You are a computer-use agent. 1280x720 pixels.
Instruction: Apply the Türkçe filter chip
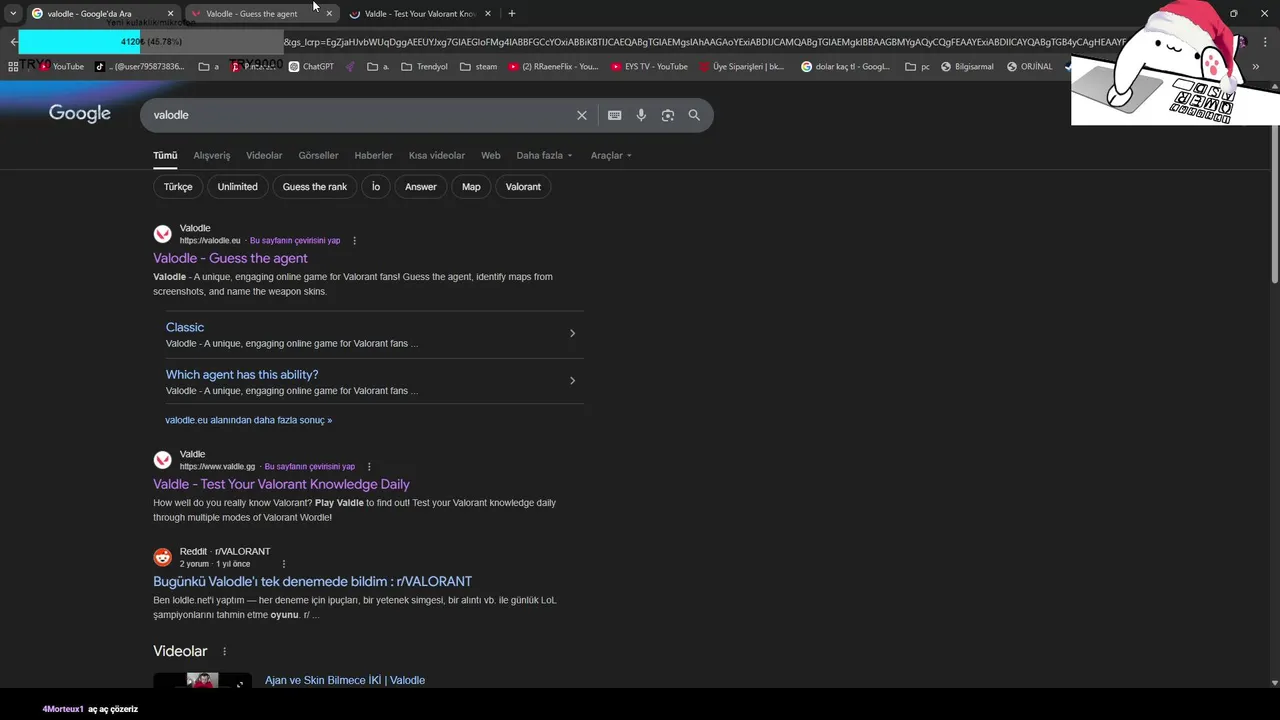(178, 187)
